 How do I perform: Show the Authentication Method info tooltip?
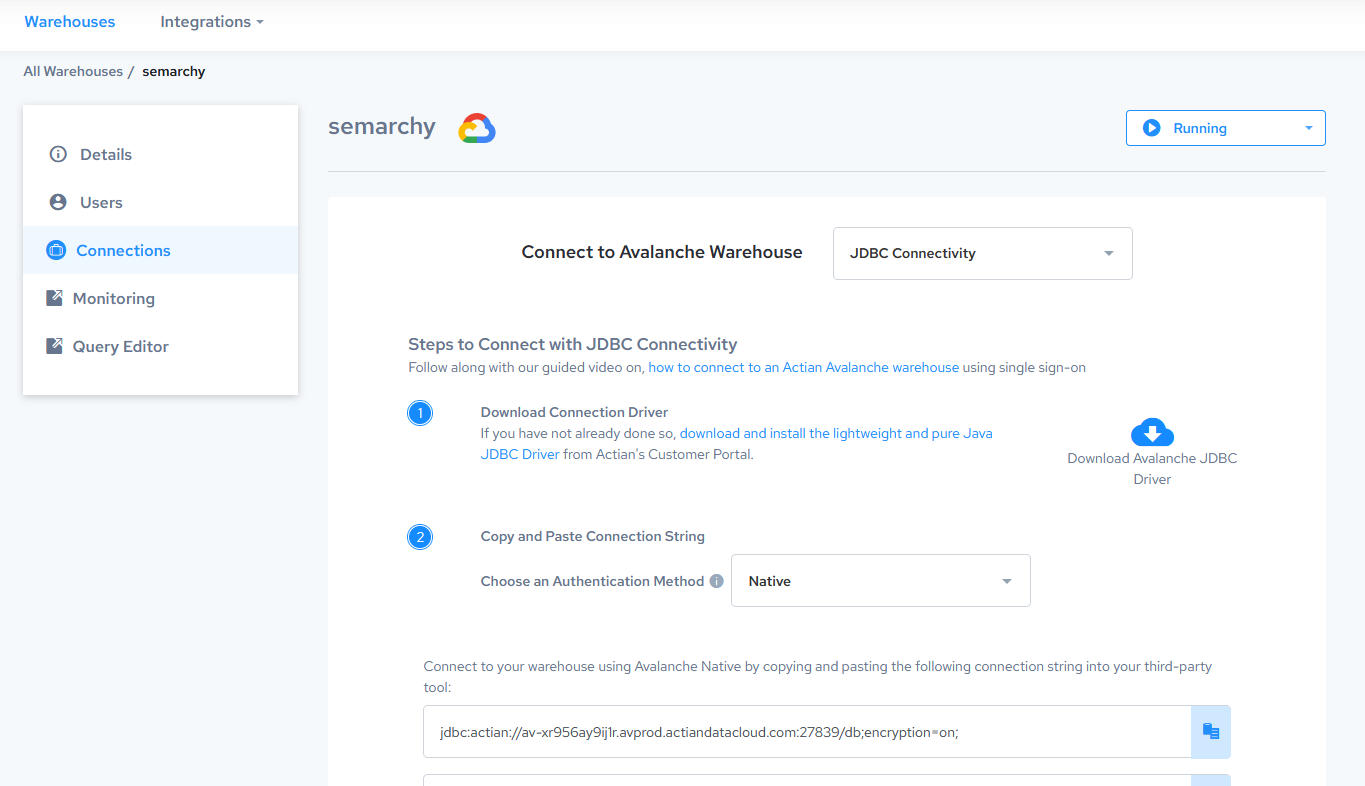click(x=717, y=580)
